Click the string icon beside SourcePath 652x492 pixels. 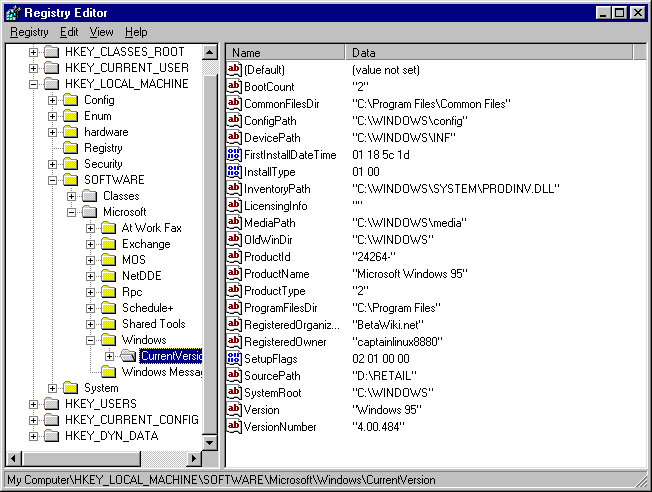pyautogui.click(x=234, y=376)
